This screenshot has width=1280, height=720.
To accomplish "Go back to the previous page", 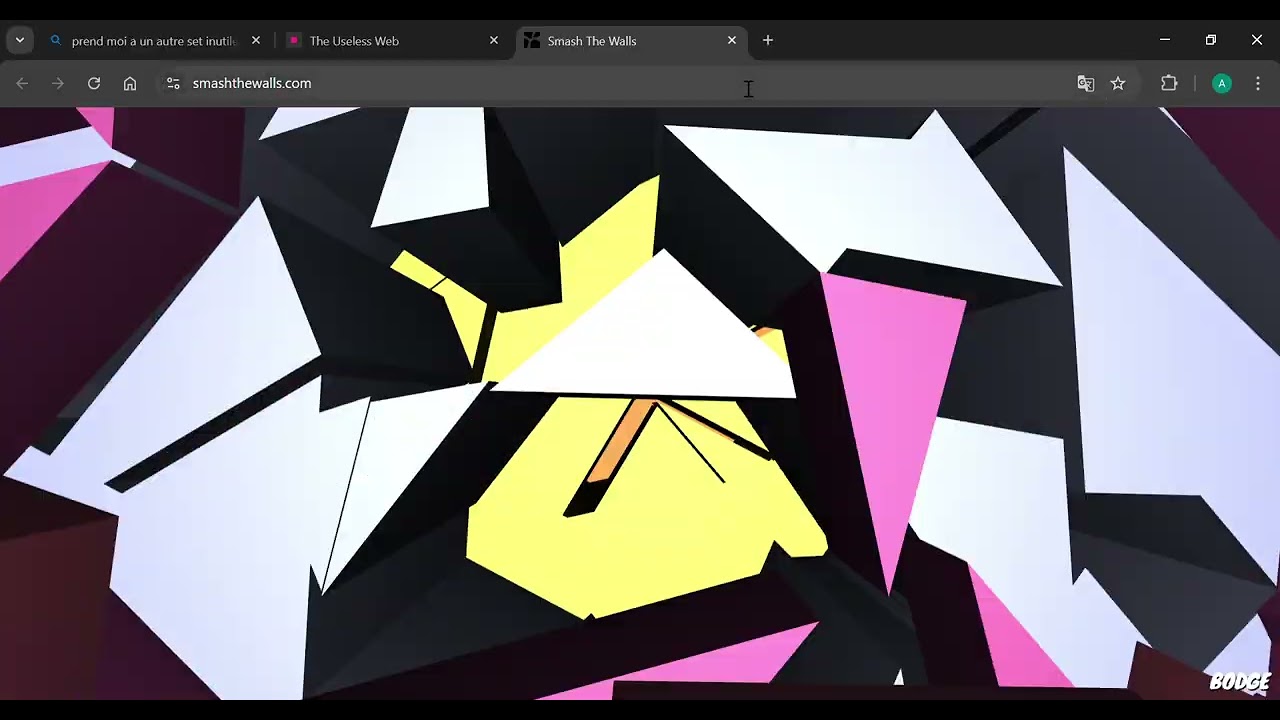I will [x=22, y=84].
